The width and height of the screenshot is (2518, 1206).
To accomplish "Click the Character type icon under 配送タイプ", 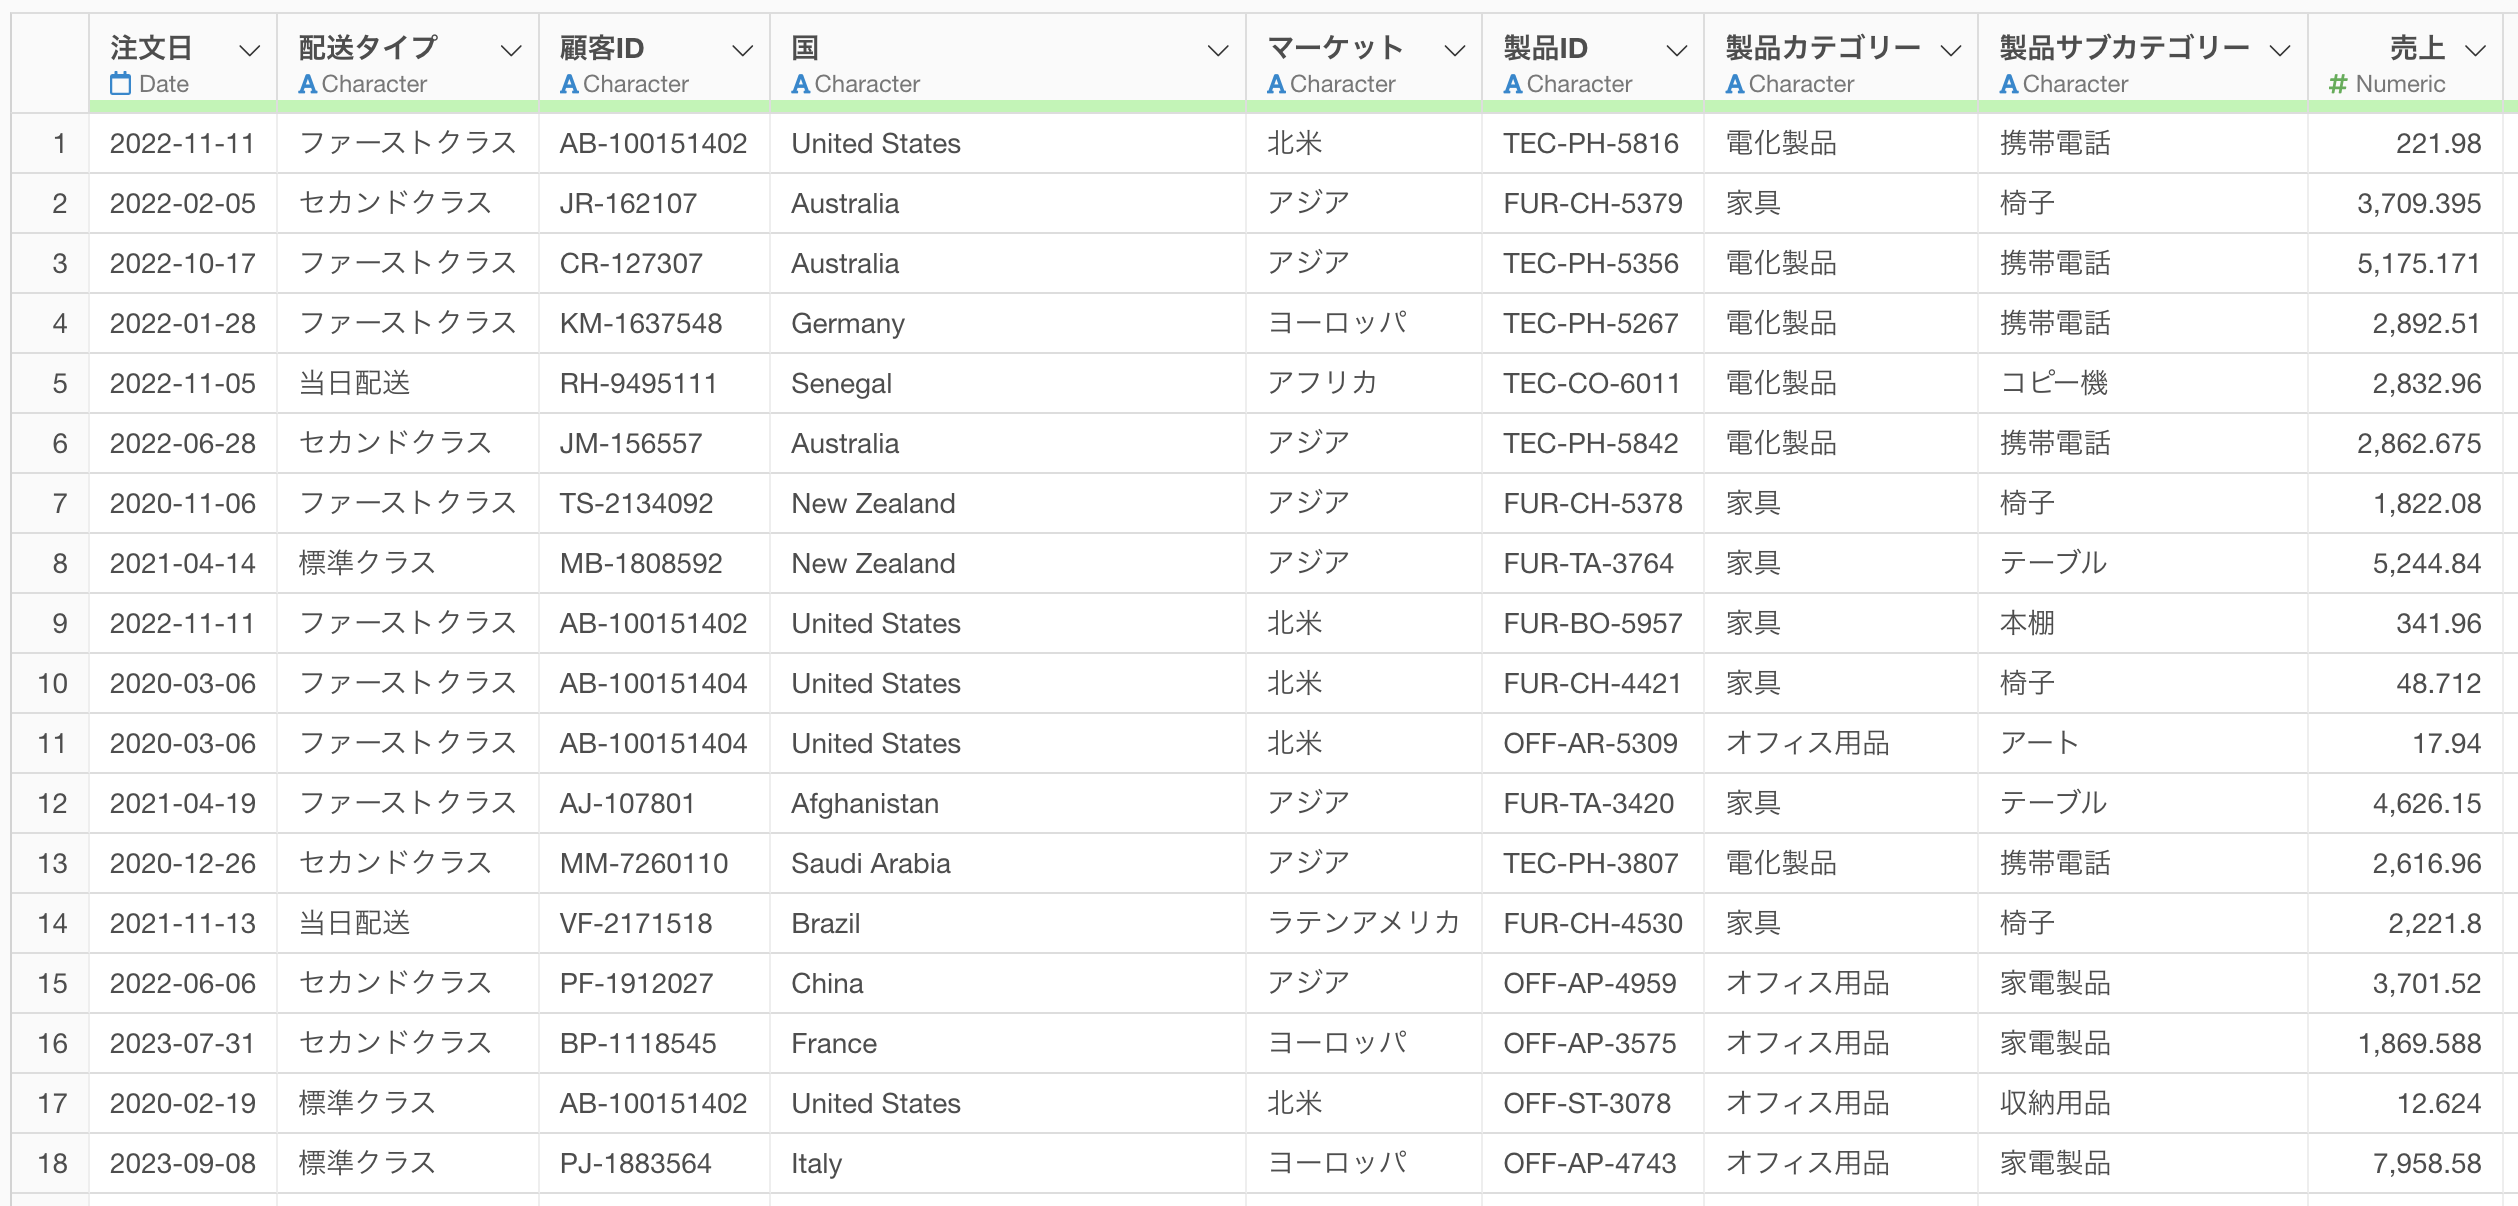I will 308,84.
